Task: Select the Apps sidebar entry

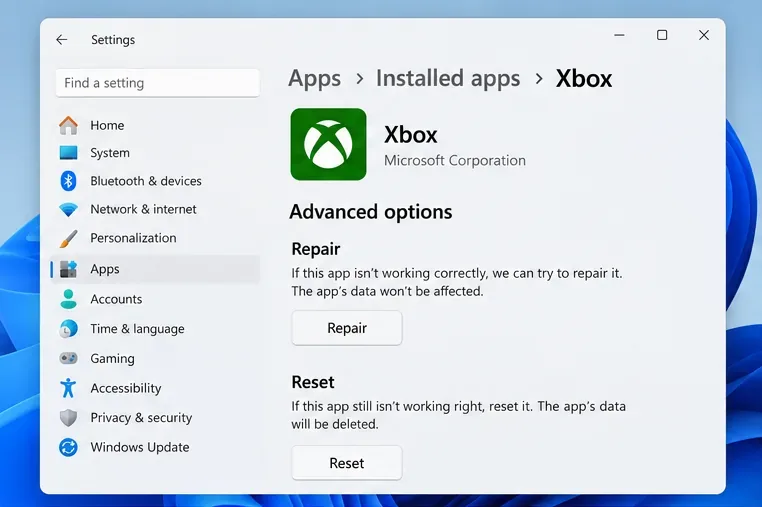Action: point(156,269)
